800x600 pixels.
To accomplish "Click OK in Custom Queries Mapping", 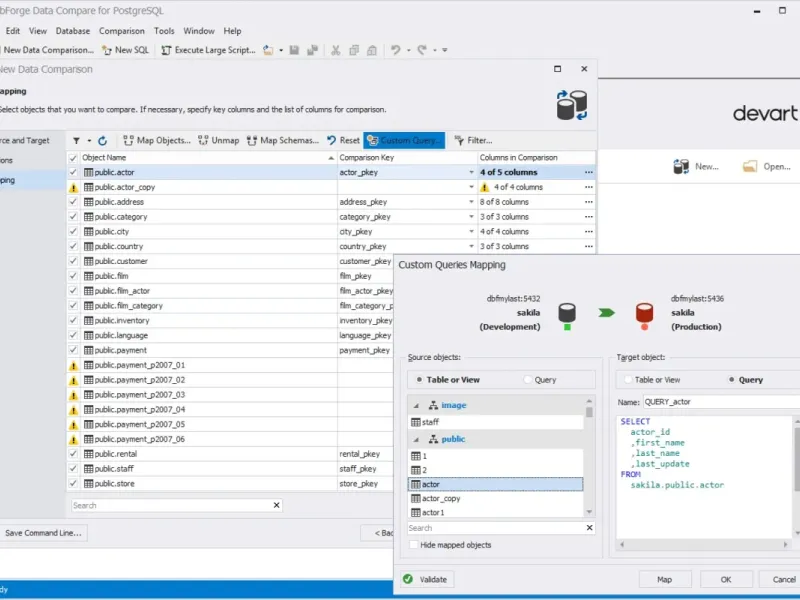I will (726, 580).
